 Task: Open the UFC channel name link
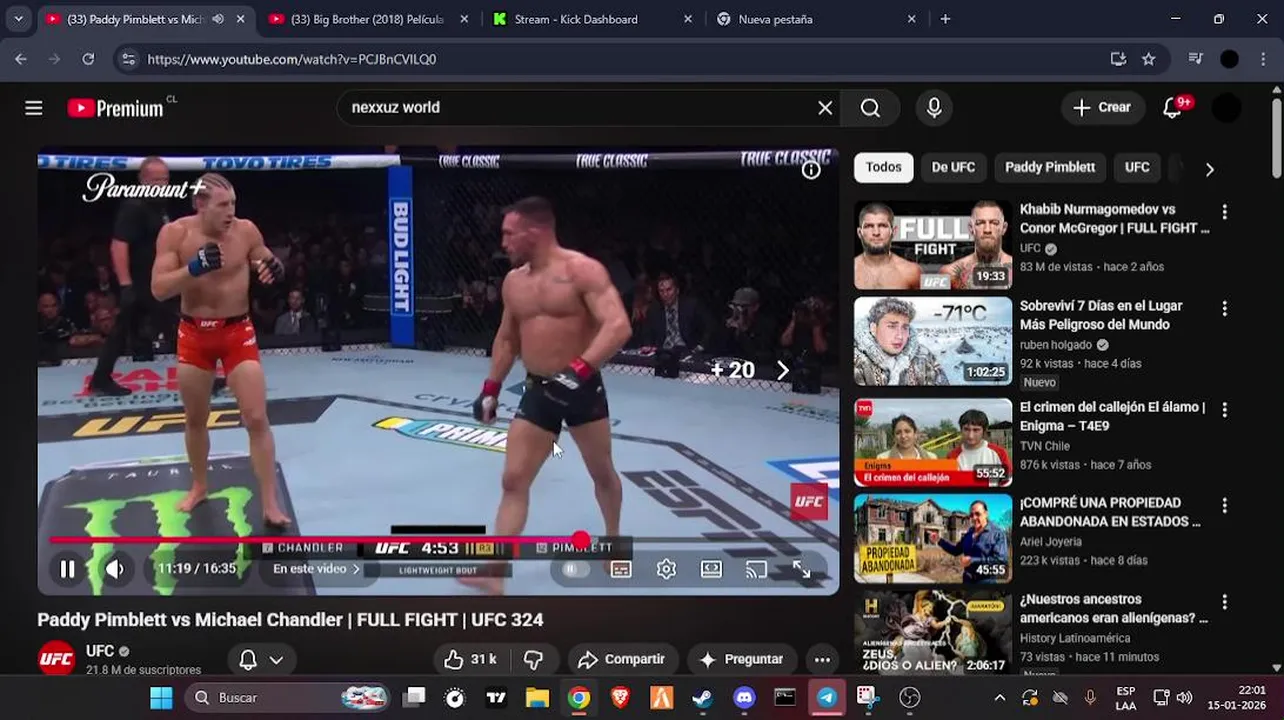click(100, 651)
